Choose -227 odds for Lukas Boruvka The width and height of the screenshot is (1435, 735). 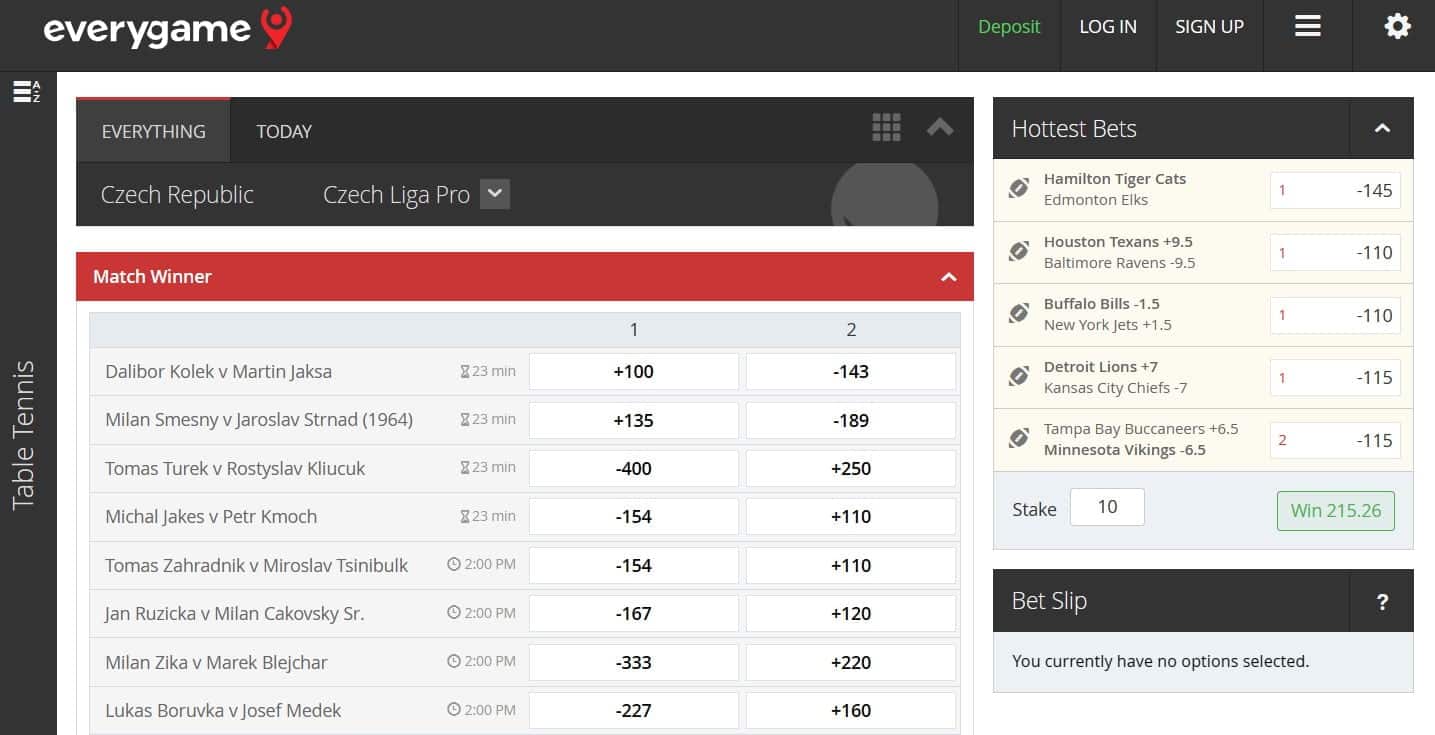pyautogui.click(x=633, y=710)
